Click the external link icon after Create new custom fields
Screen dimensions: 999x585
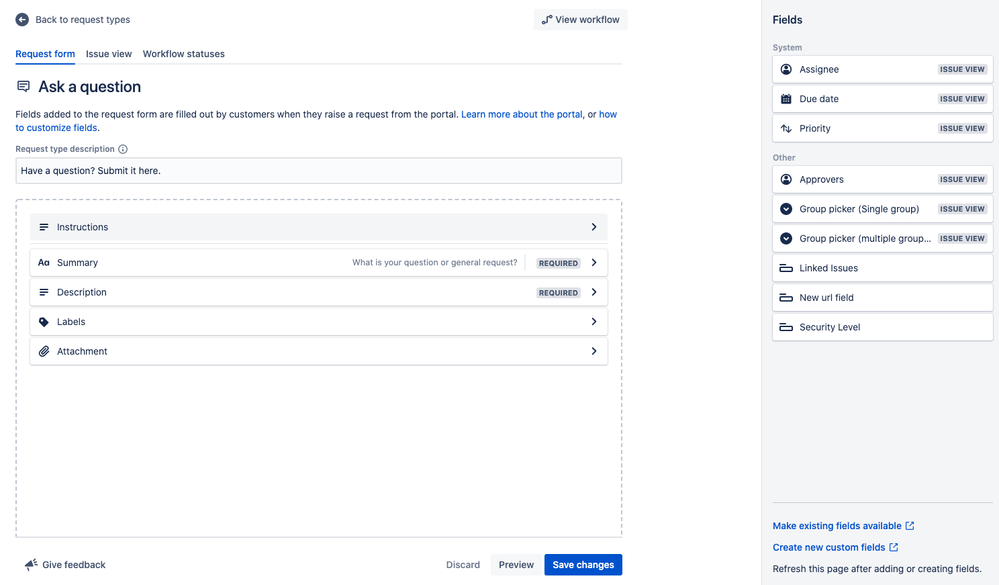[894, 547]
